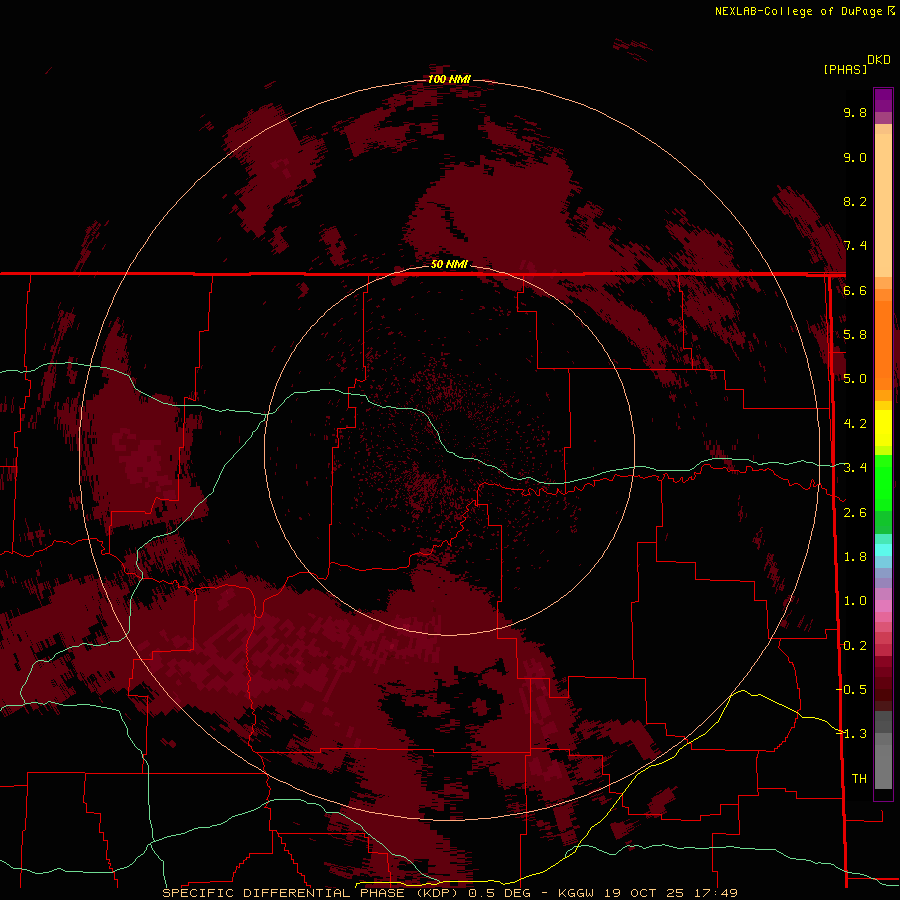The image size is (900, 900).
Task: Click the 9.0 value on color scale
Action: point(855,157)
